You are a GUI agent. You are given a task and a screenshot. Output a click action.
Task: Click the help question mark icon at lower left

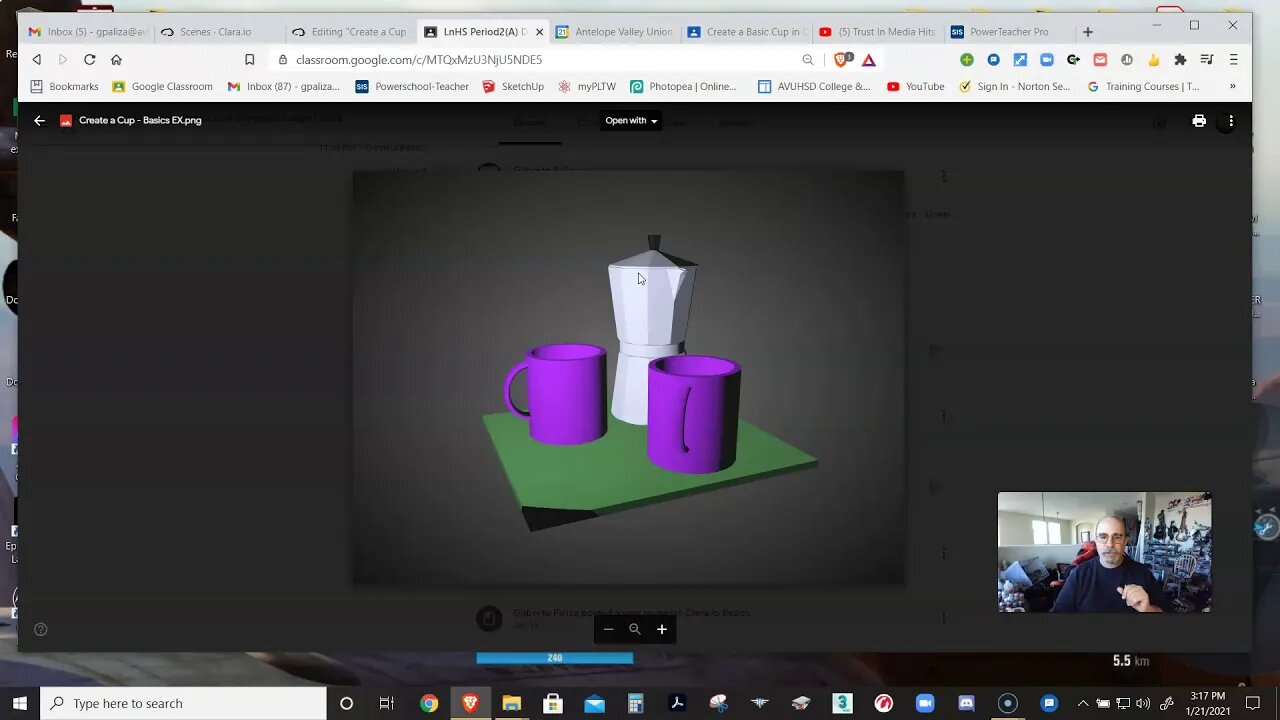point(41,629)
